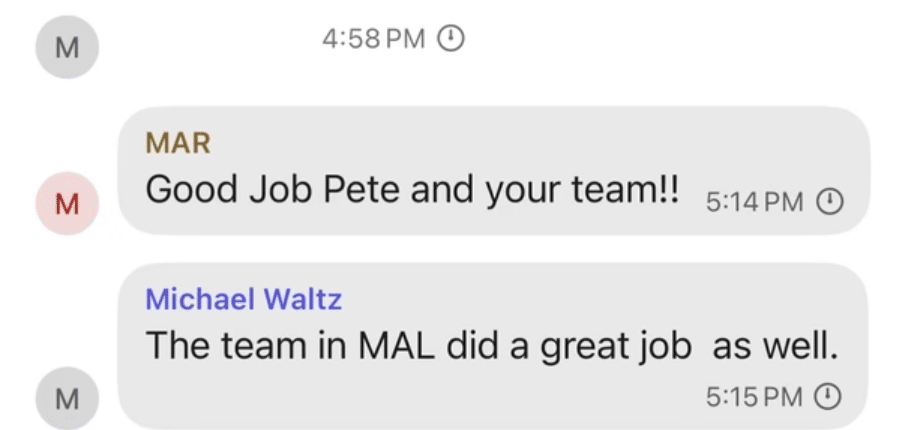Open the gray M avatar beside Waltz's message
This screenshot has width=898, height=430.
pyautogui.click(x=66, y=399)
